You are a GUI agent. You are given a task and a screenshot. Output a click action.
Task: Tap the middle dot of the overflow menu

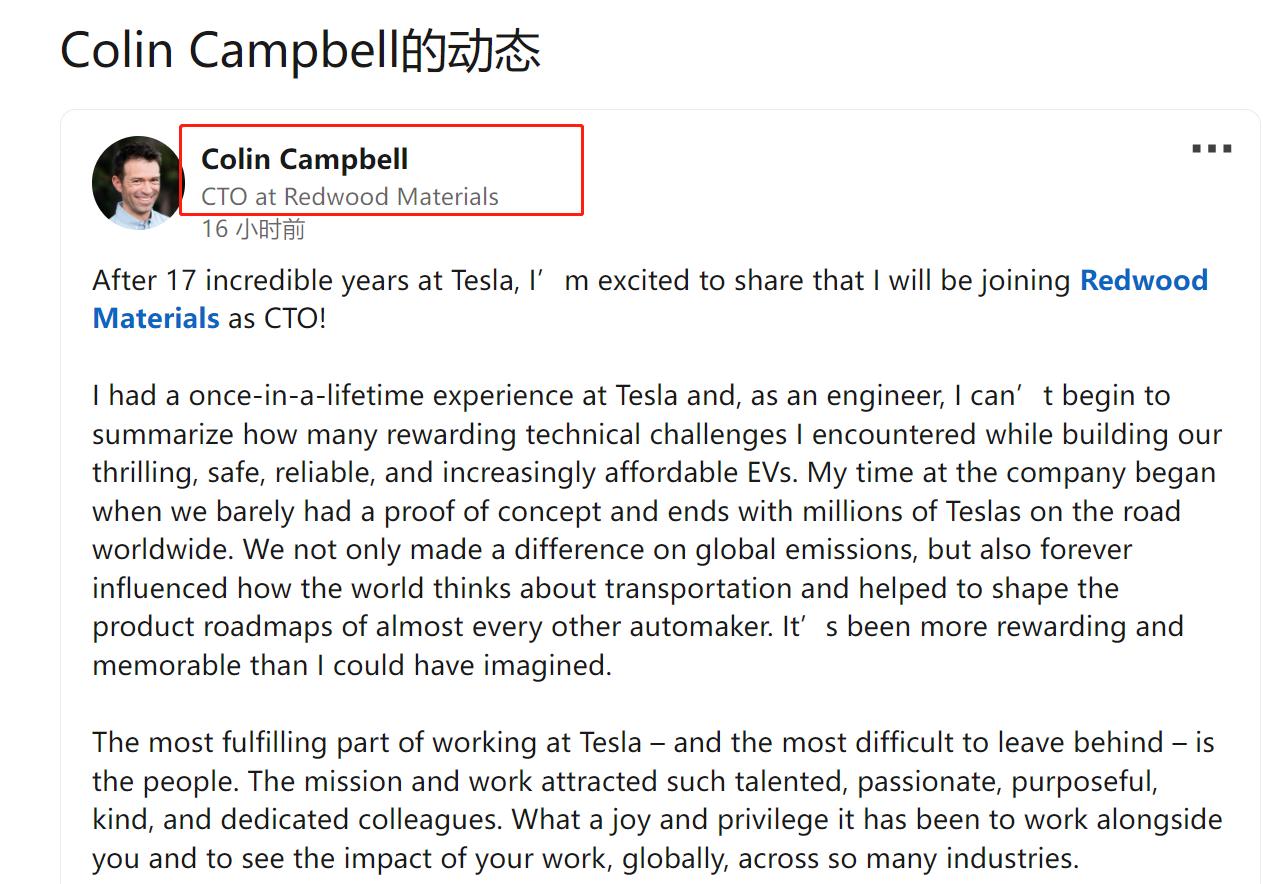point(1210,147)
